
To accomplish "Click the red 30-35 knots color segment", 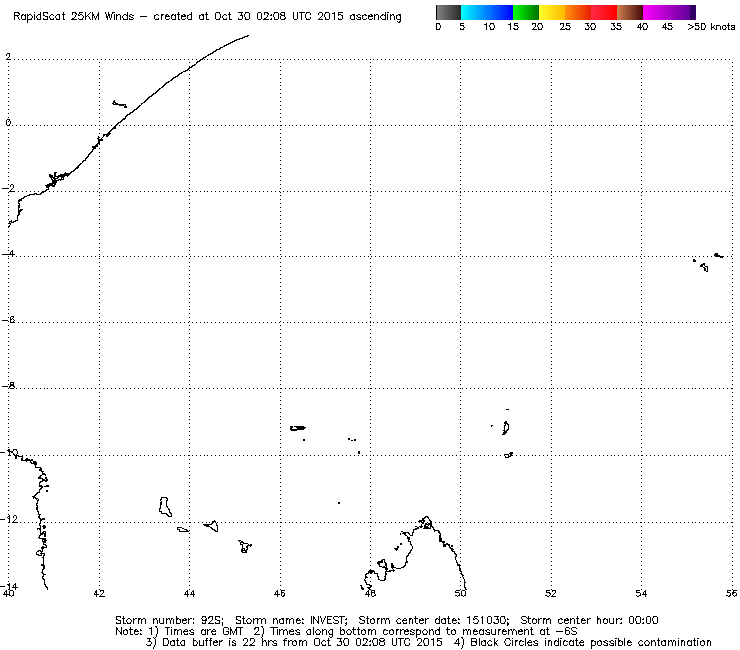I will coord(604,12).
